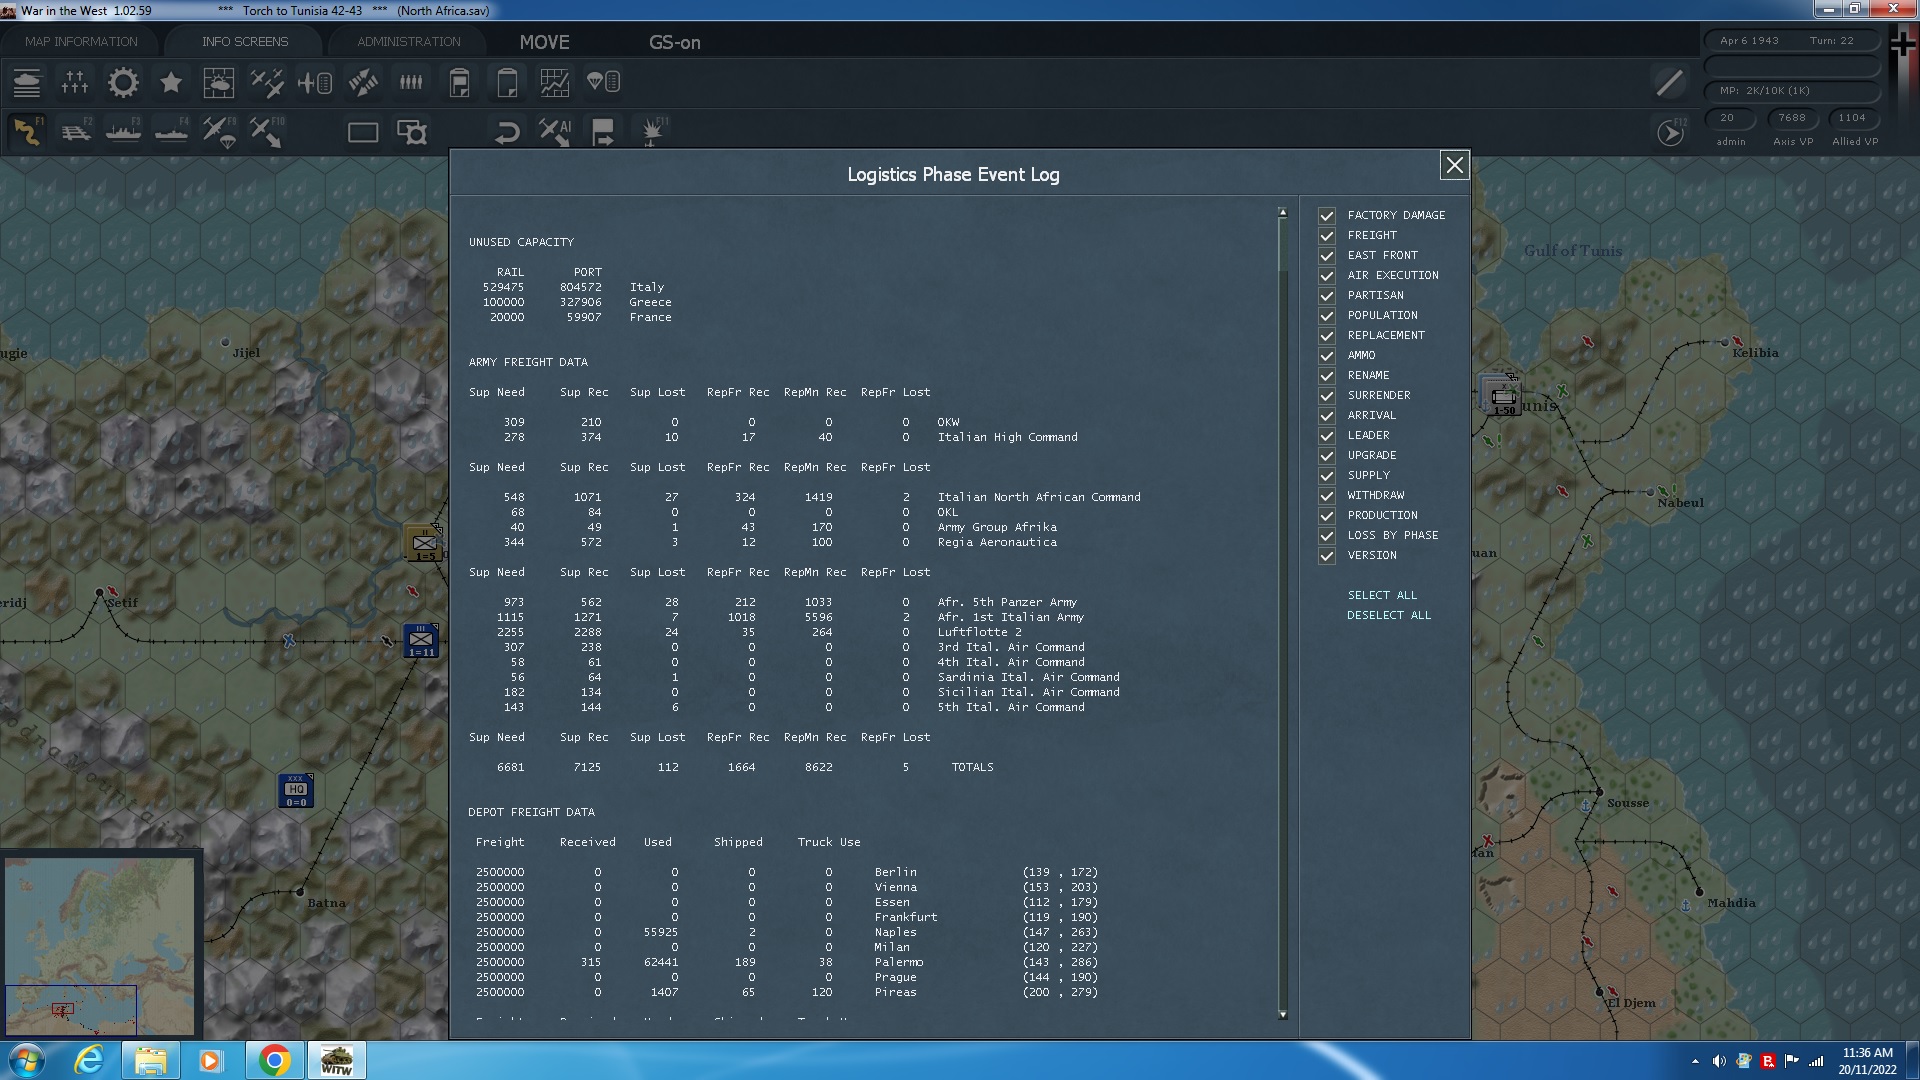Open Google Chrome from the taskbar
Viewport: 1920px width, 1080px height.
click(274, 1060)
